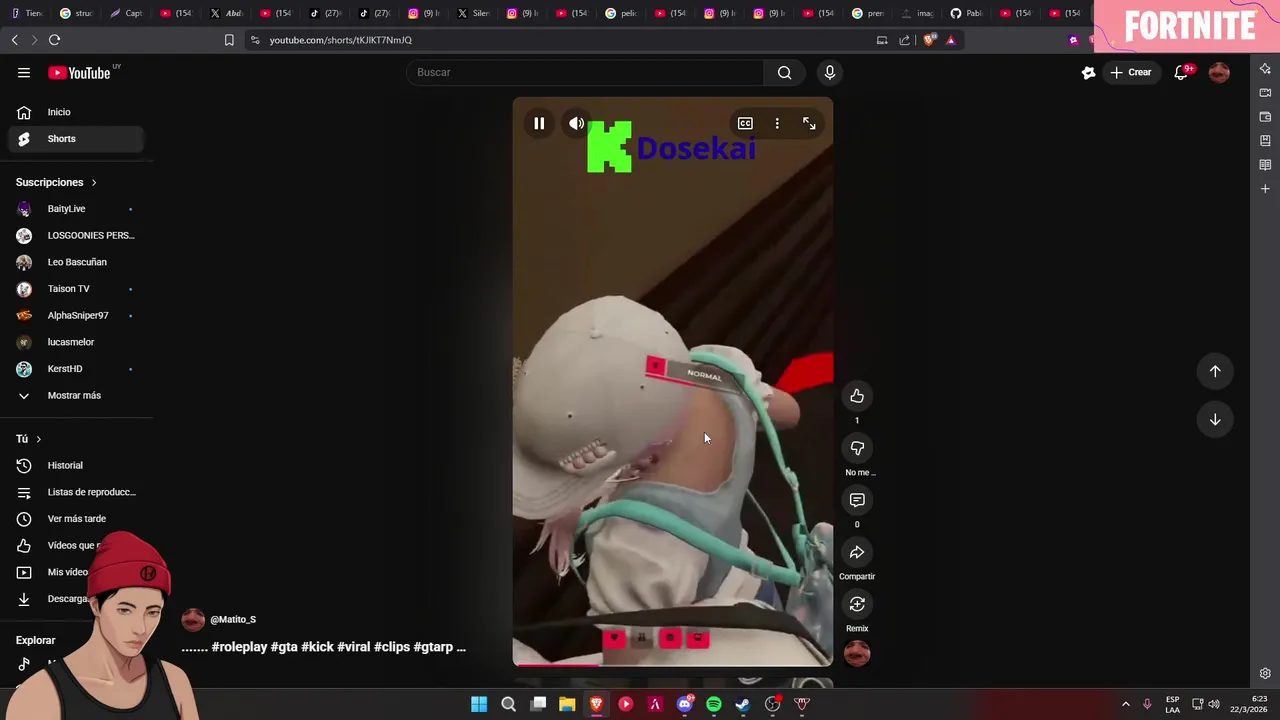1280x720 pixels.
Task: Open Ver más tarde in the sidebar
Action: click(76, 519)
